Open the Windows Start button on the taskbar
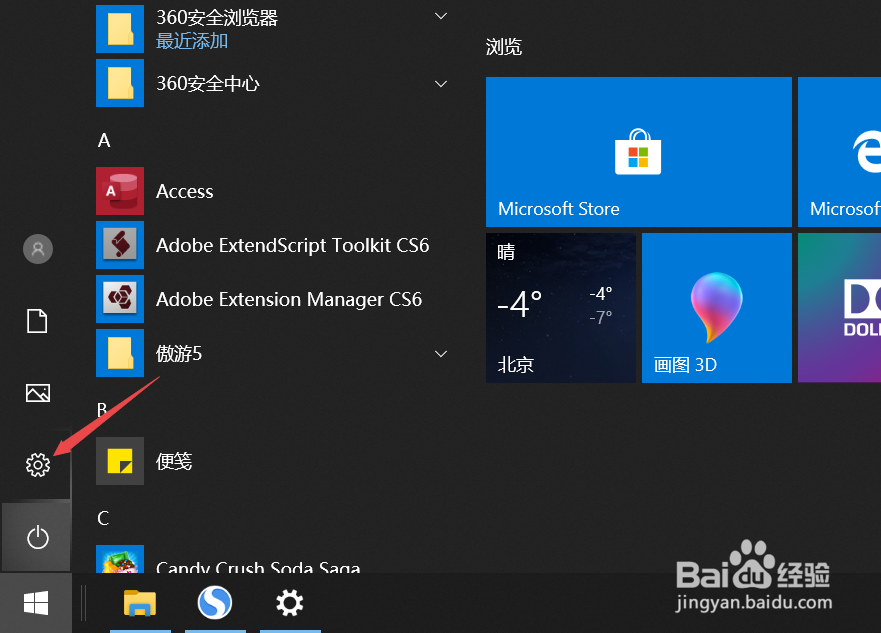Screen dimensions: 881x633 click(36, 603)
